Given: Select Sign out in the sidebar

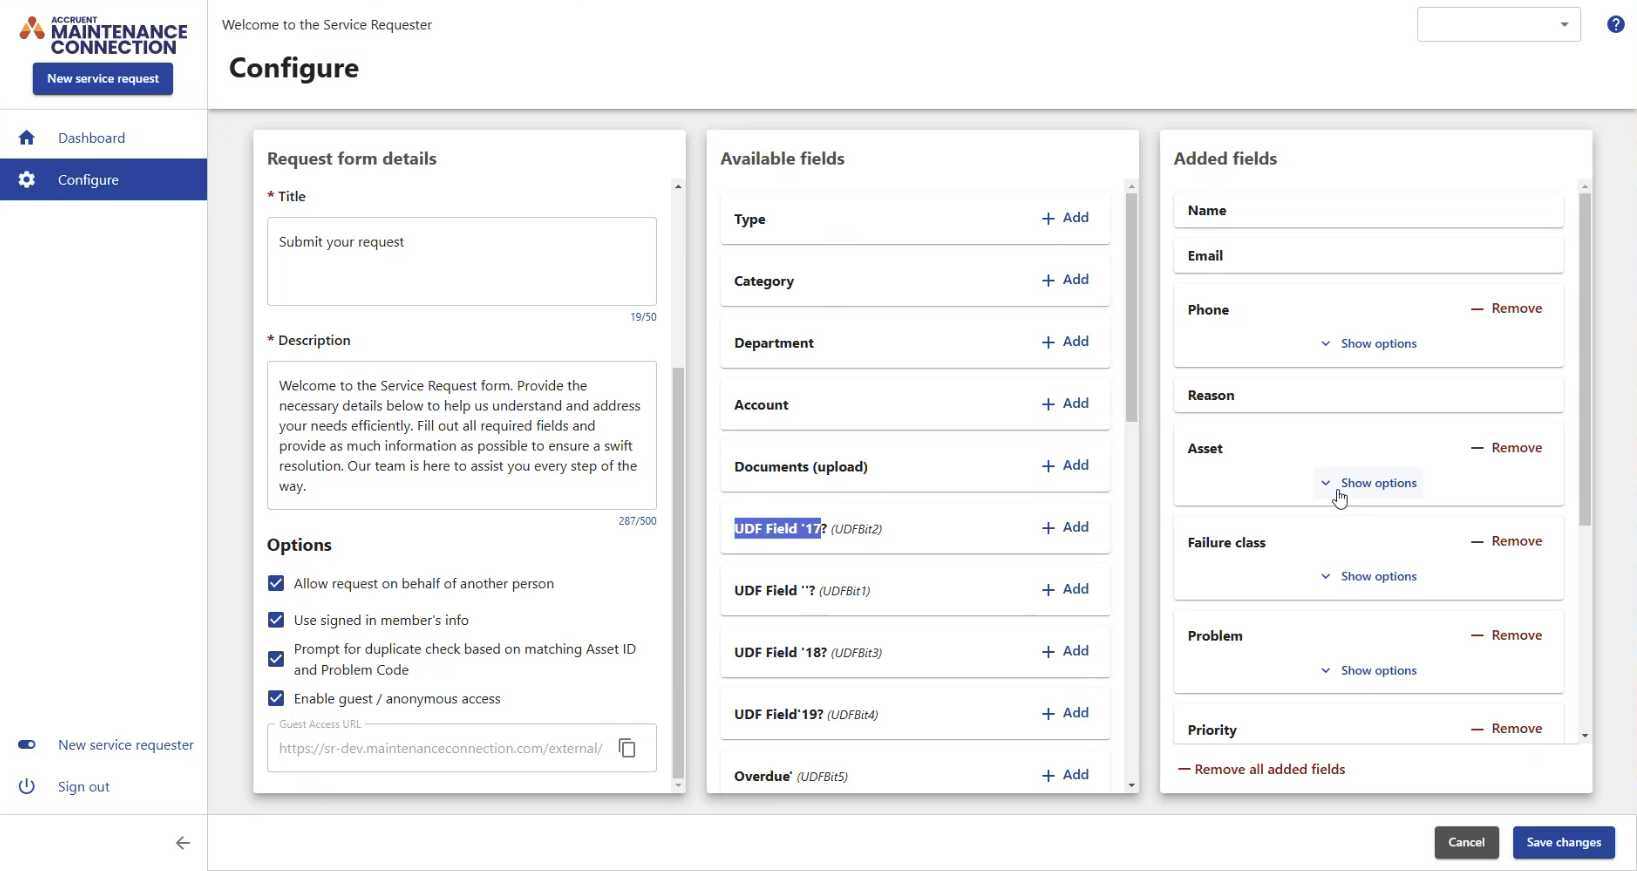Looking at the screenshot, I should [84, 787].
